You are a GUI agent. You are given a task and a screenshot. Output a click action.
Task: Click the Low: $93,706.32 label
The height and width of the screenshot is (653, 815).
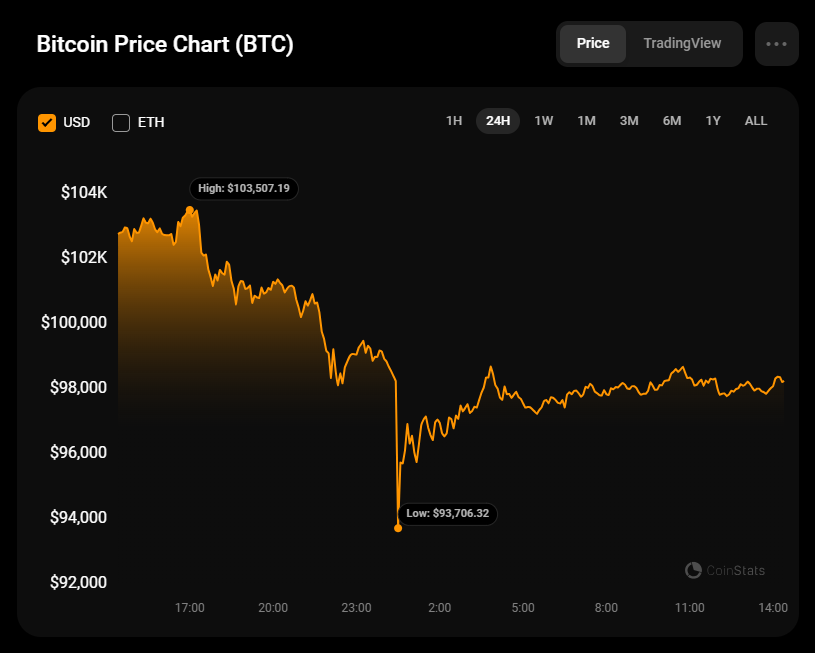(x=447, y=514)
